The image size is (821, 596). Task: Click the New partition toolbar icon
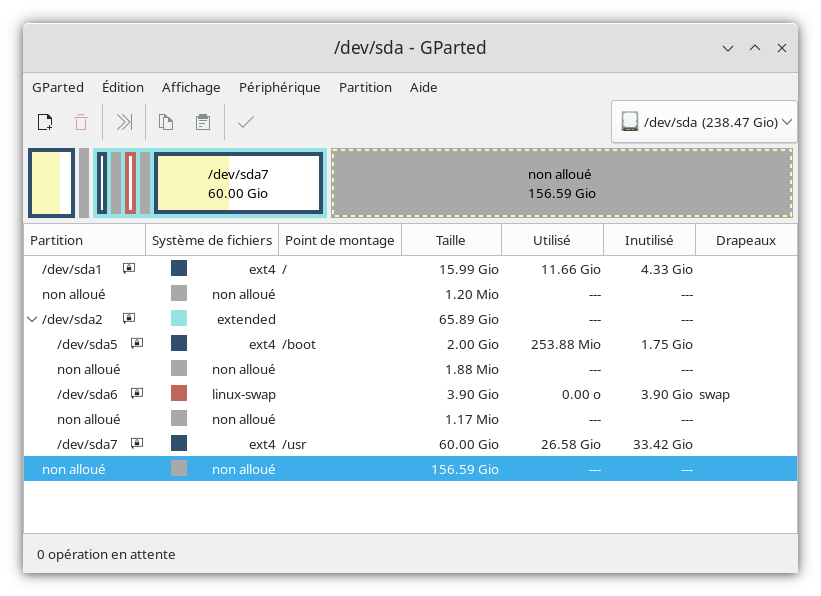click(x=45, y=122)
